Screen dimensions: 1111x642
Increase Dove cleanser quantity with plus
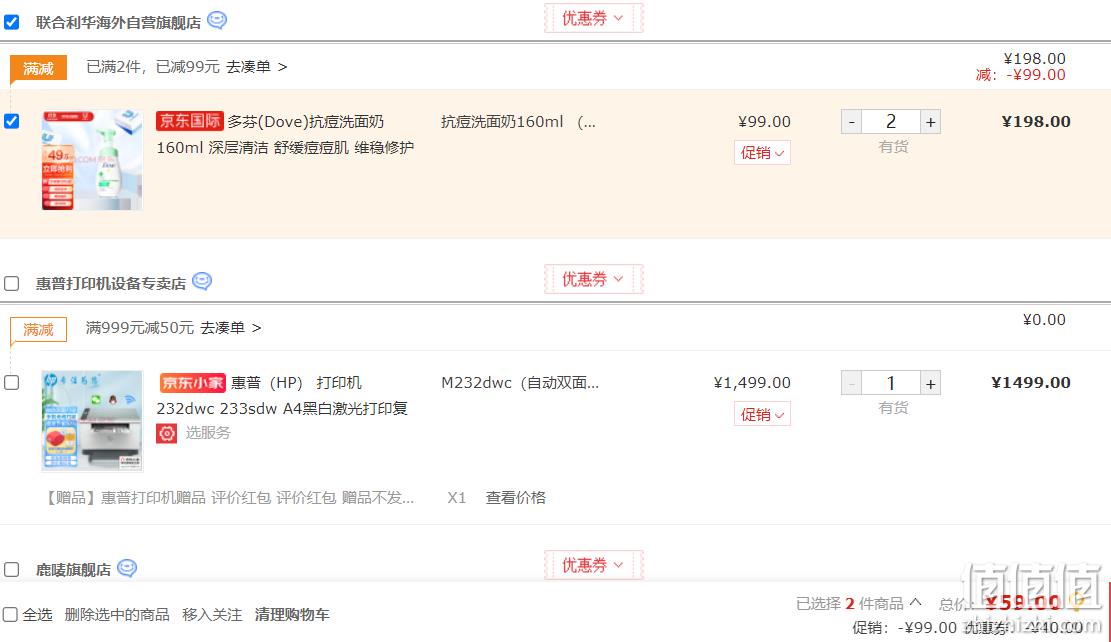(930, 122)
